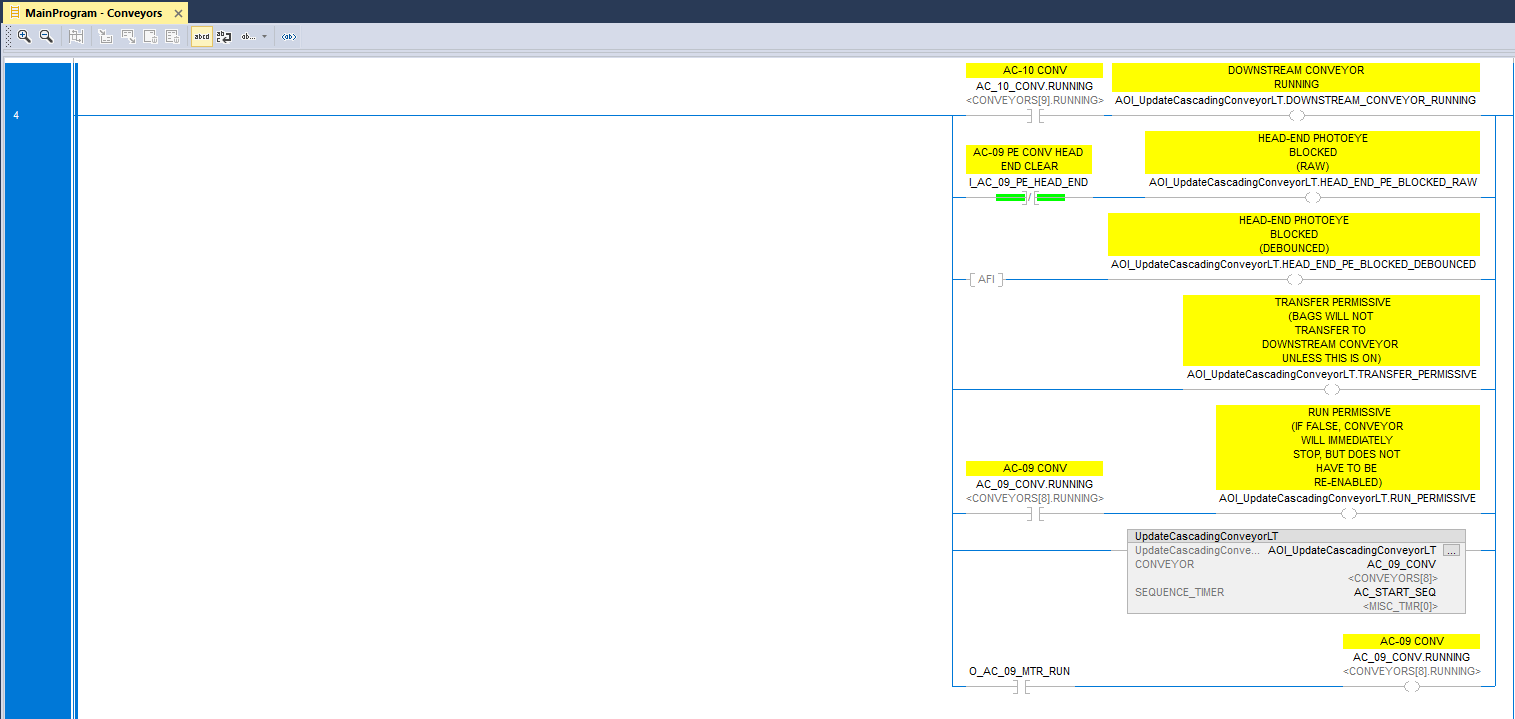This screenshot has width=1515, height=719.
Task: Close the MainProgram - Conveyors tab
Action: 178,13
